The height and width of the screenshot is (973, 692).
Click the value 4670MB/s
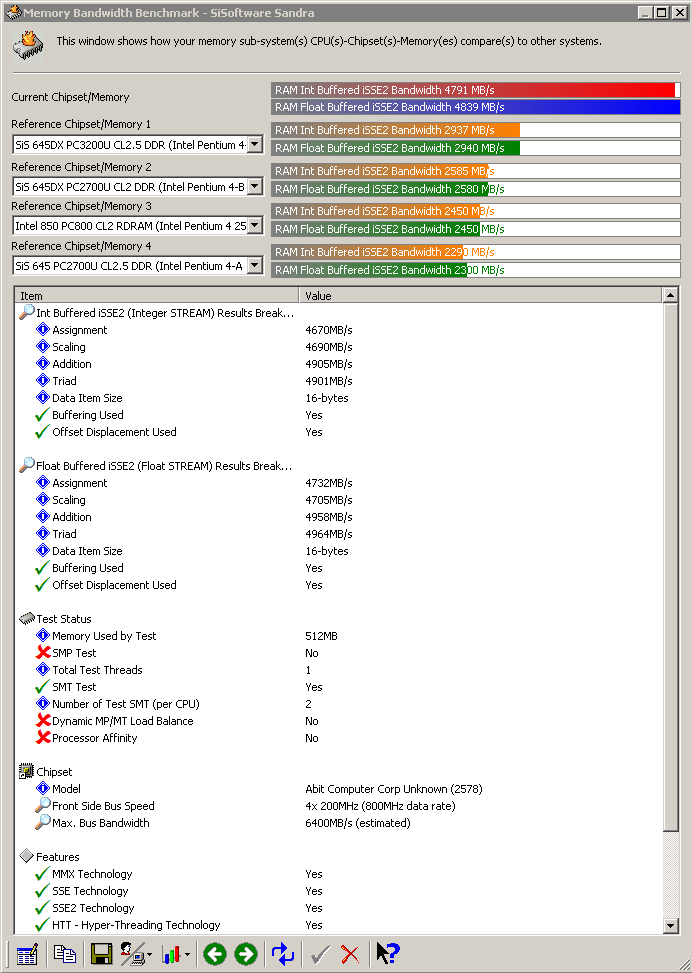tap(329, 330)
